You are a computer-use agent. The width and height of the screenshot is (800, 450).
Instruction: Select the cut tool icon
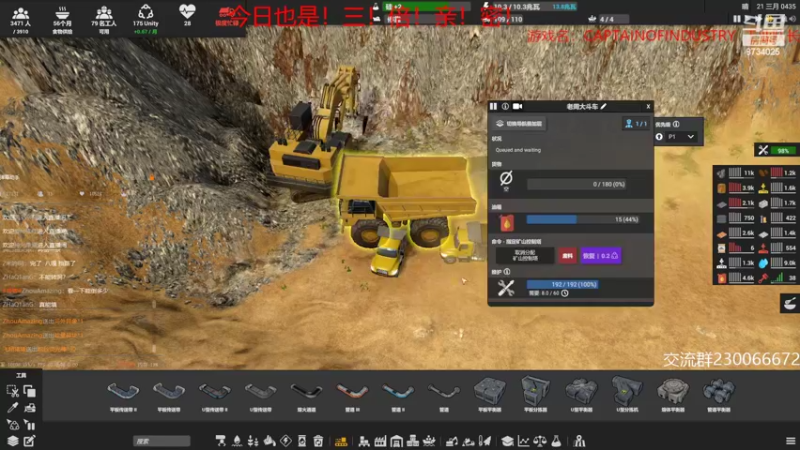pyautogui.click(x=12, y=391)
